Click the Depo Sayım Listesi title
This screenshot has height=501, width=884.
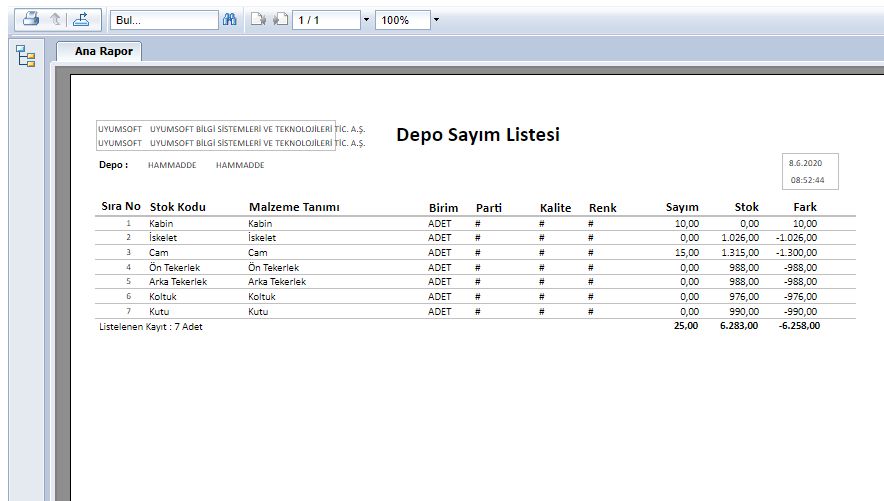point(477,135)
